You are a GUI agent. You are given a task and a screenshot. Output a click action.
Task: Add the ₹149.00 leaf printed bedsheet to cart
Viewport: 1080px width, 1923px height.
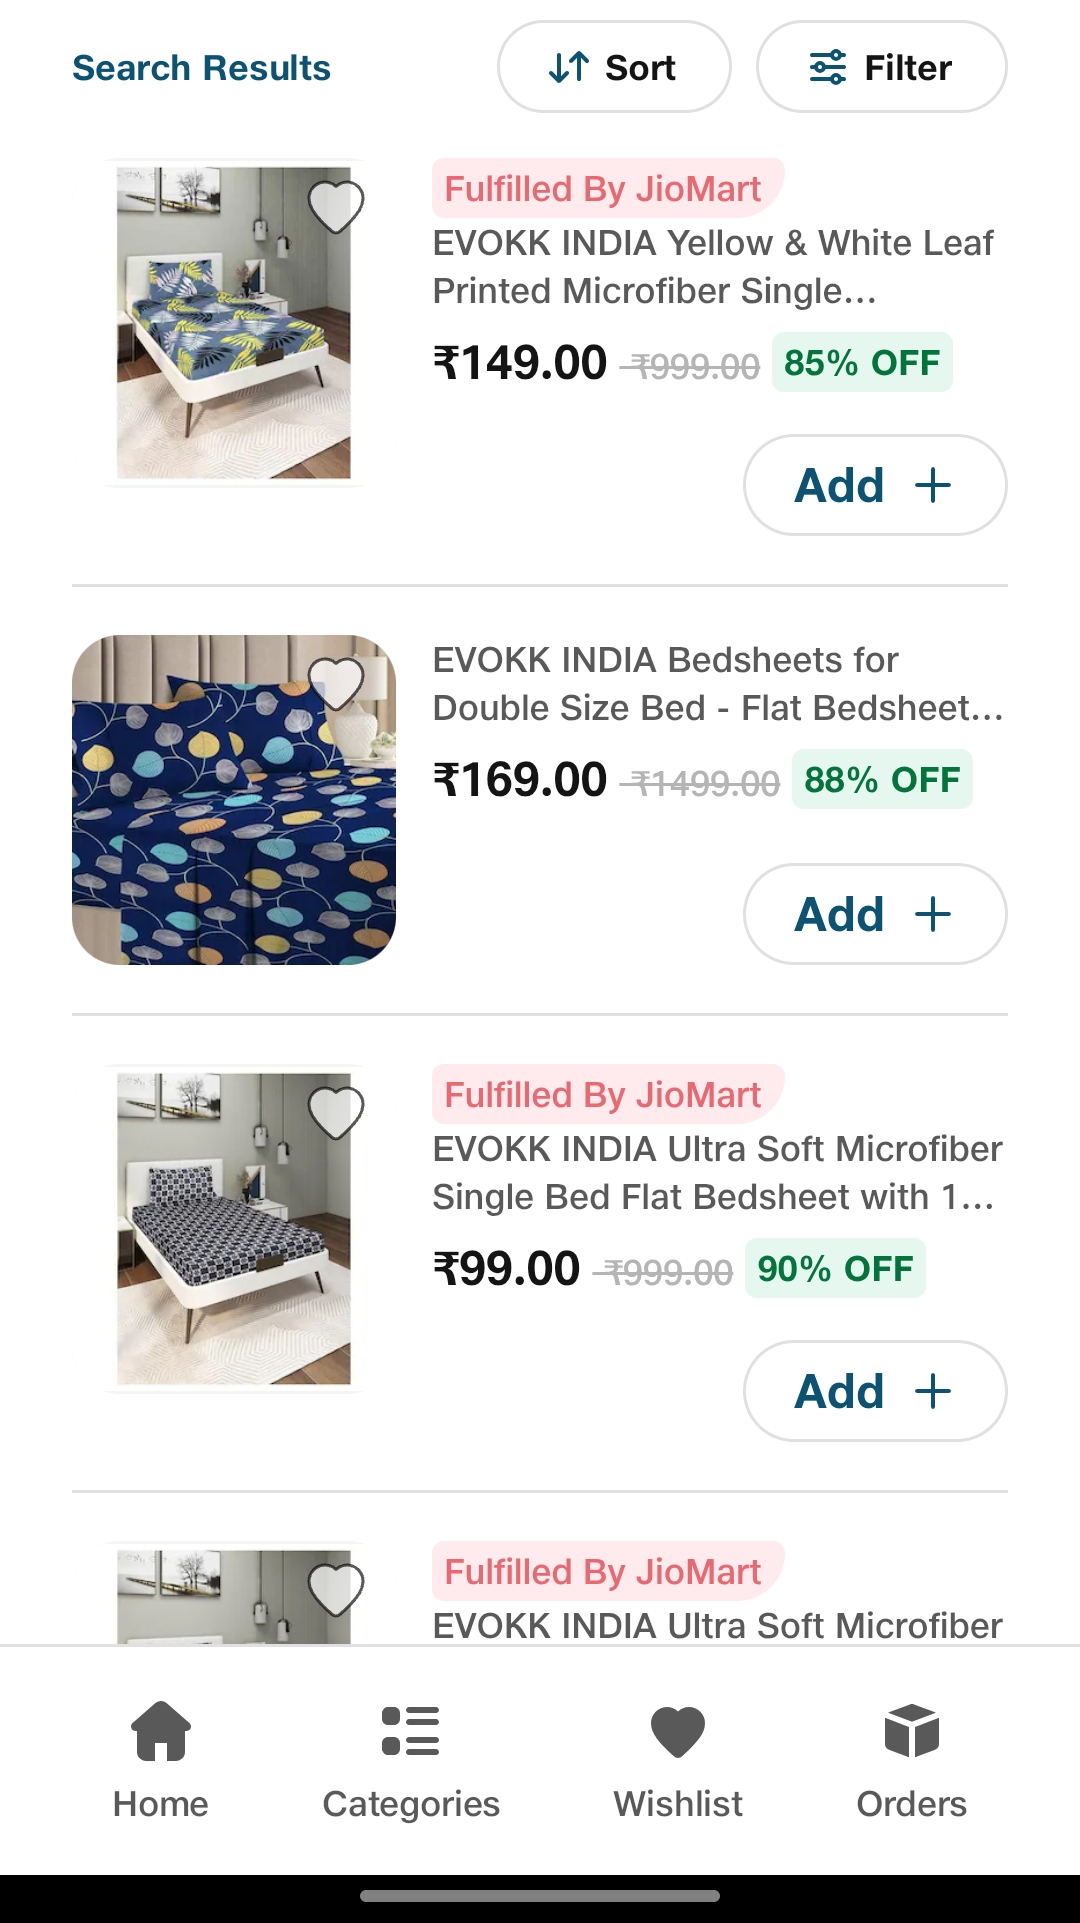pyautogui.click(x=875, y=485)
